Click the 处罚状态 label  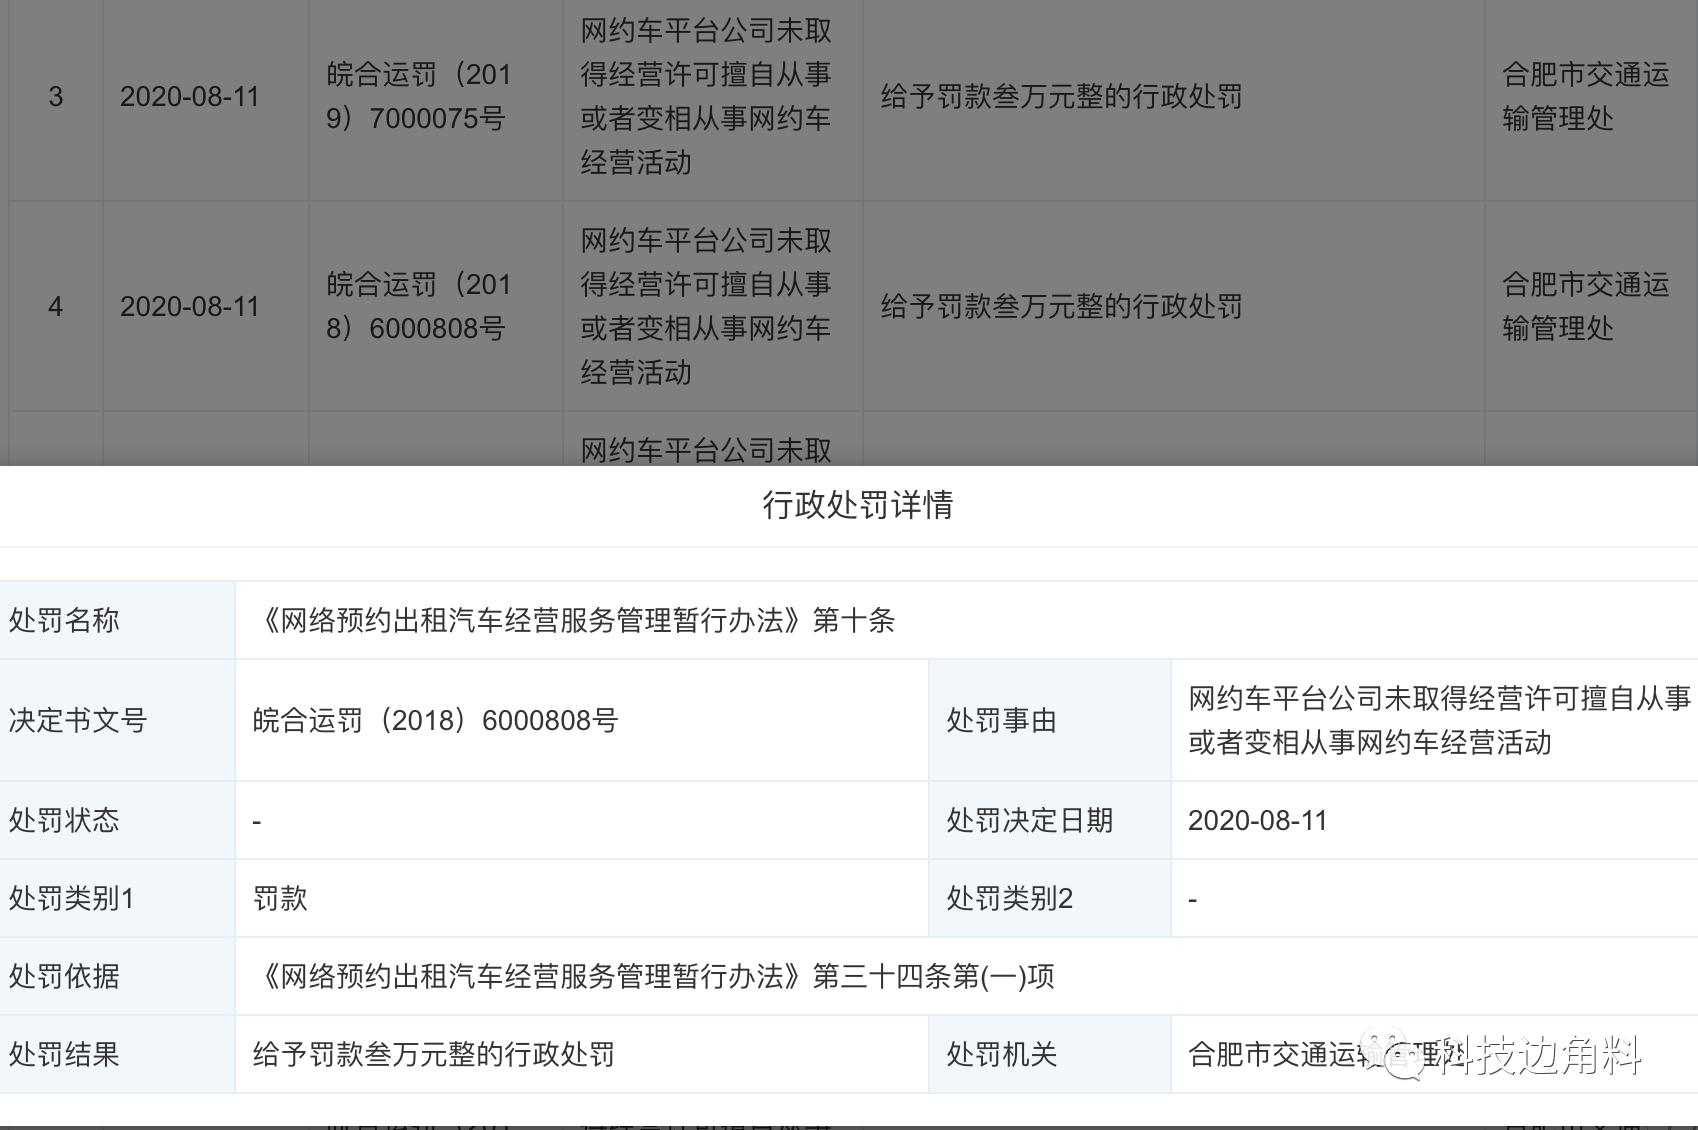65,821
